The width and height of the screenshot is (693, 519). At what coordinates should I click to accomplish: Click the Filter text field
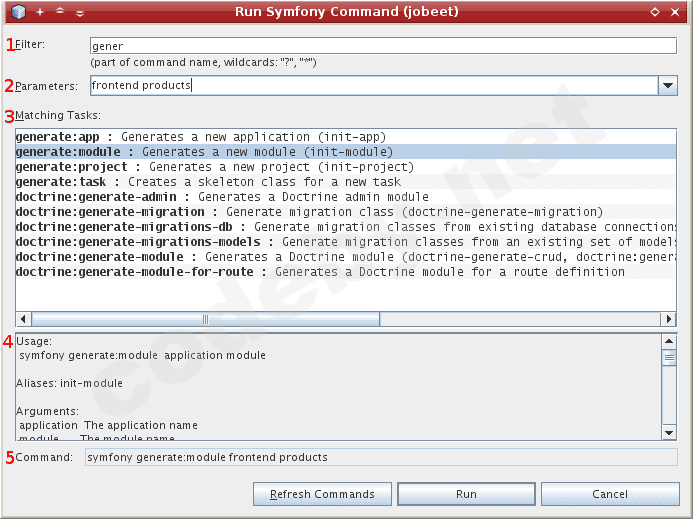tap(382, 46)
